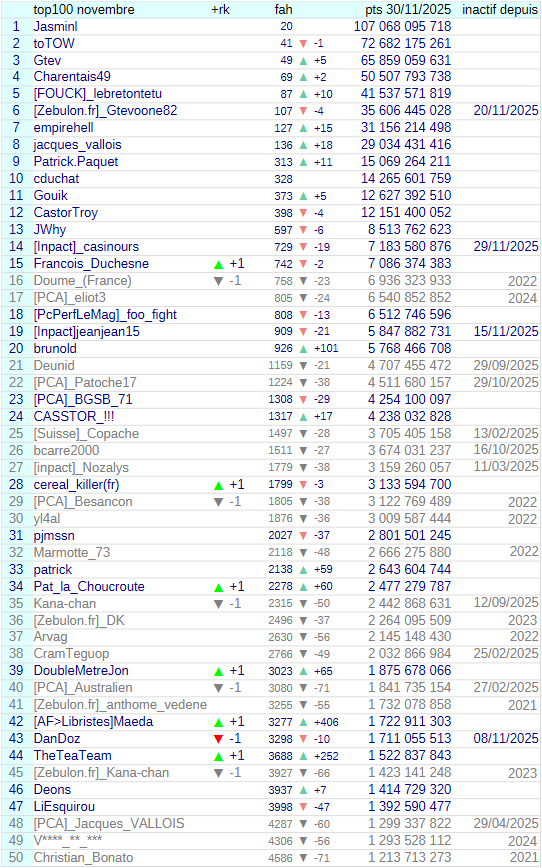Image resolution: width=542 pixels, height=868 pixels.
Task: Click the up triangle in CASSTOR_!!!'s fah column
Action: tap(303, 416)
